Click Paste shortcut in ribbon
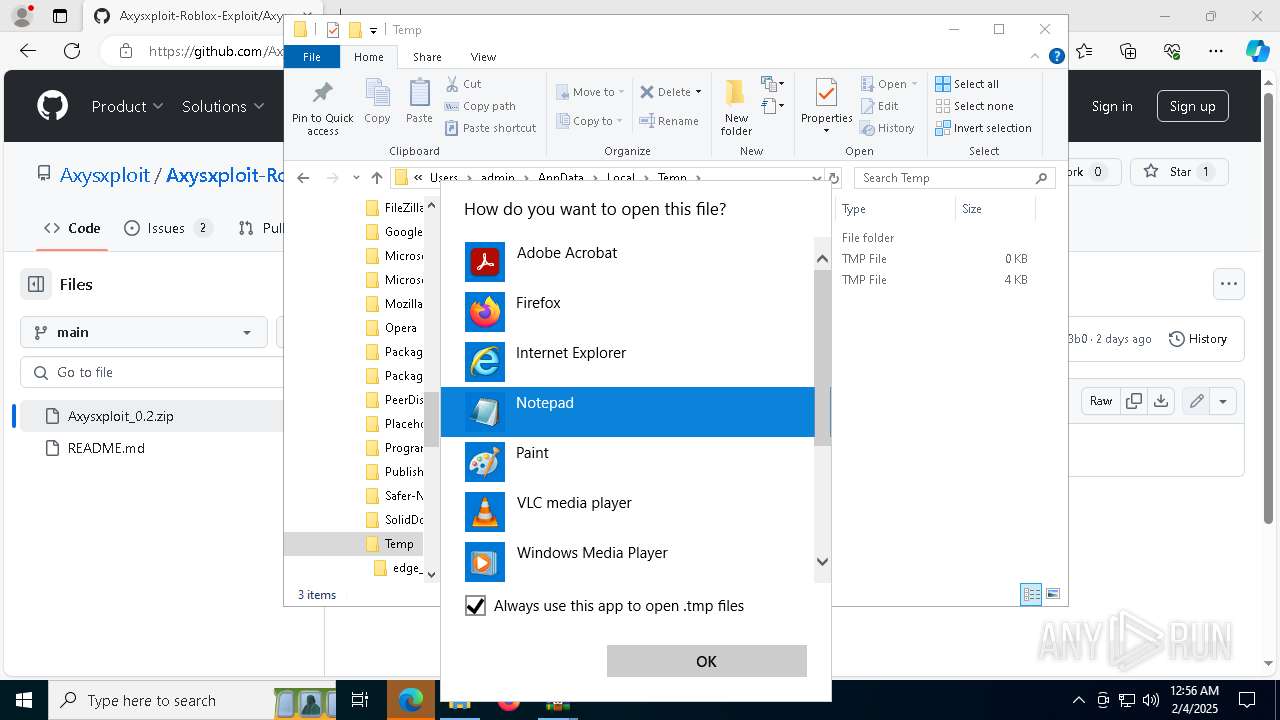The height and width of the screenshot is (720, 1280). coord(490,128)
